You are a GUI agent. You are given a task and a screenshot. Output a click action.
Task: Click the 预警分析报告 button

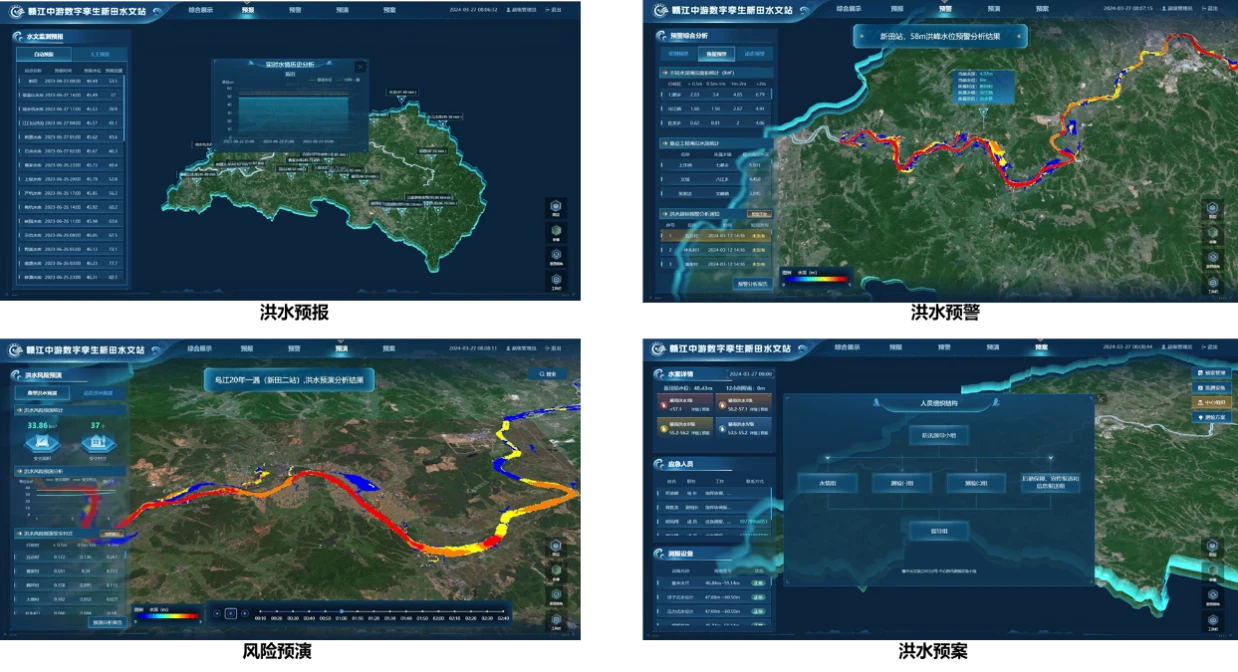(752, 284)
